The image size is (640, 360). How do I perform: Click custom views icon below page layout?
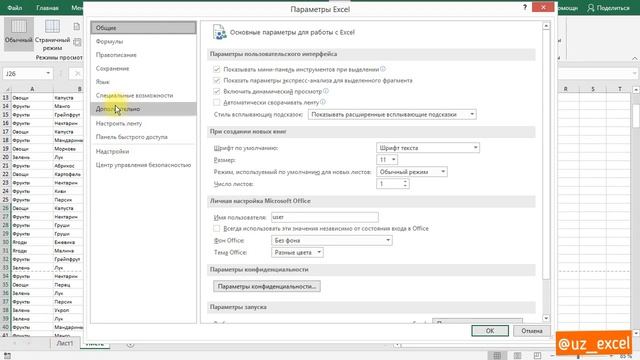77,42
